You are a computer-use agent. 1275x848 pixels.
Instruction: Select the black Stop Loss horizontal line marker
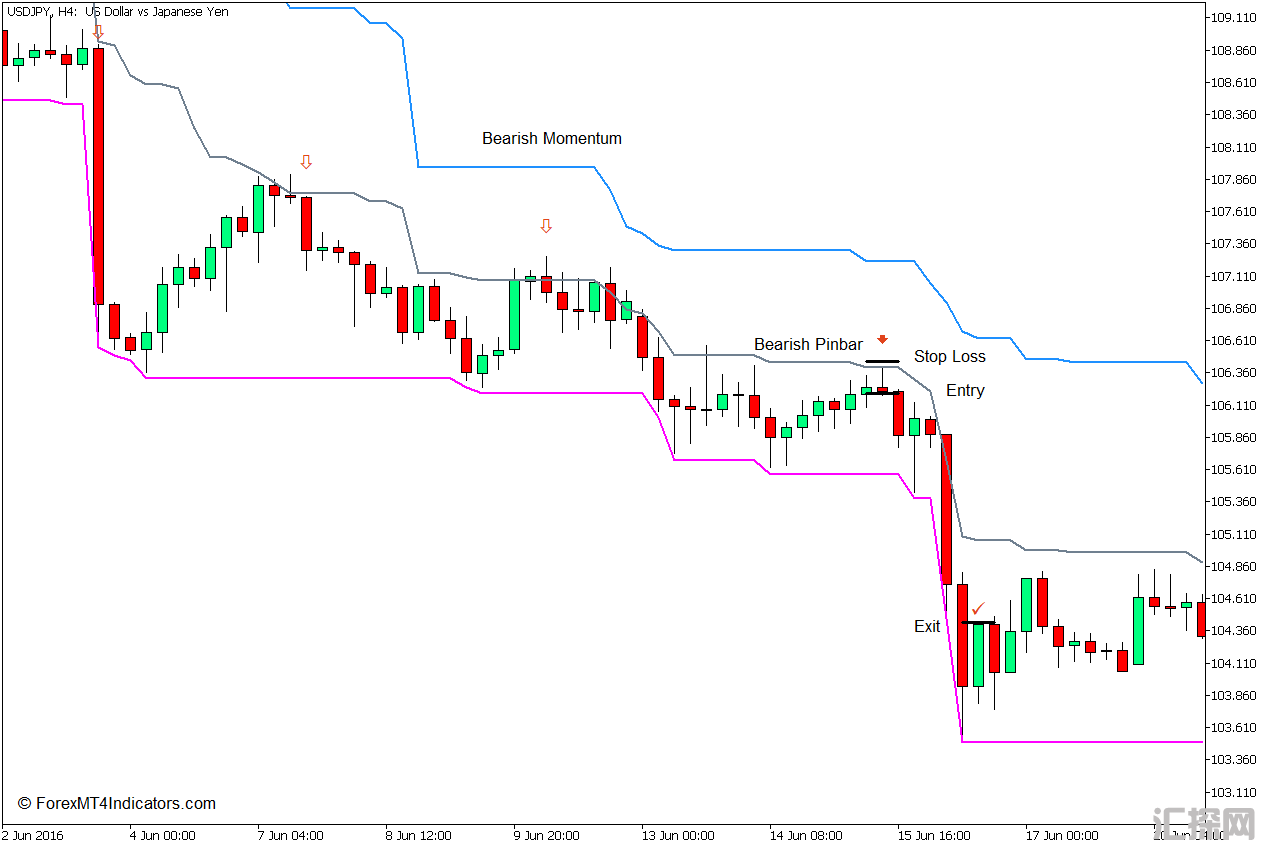coord(882,361)
